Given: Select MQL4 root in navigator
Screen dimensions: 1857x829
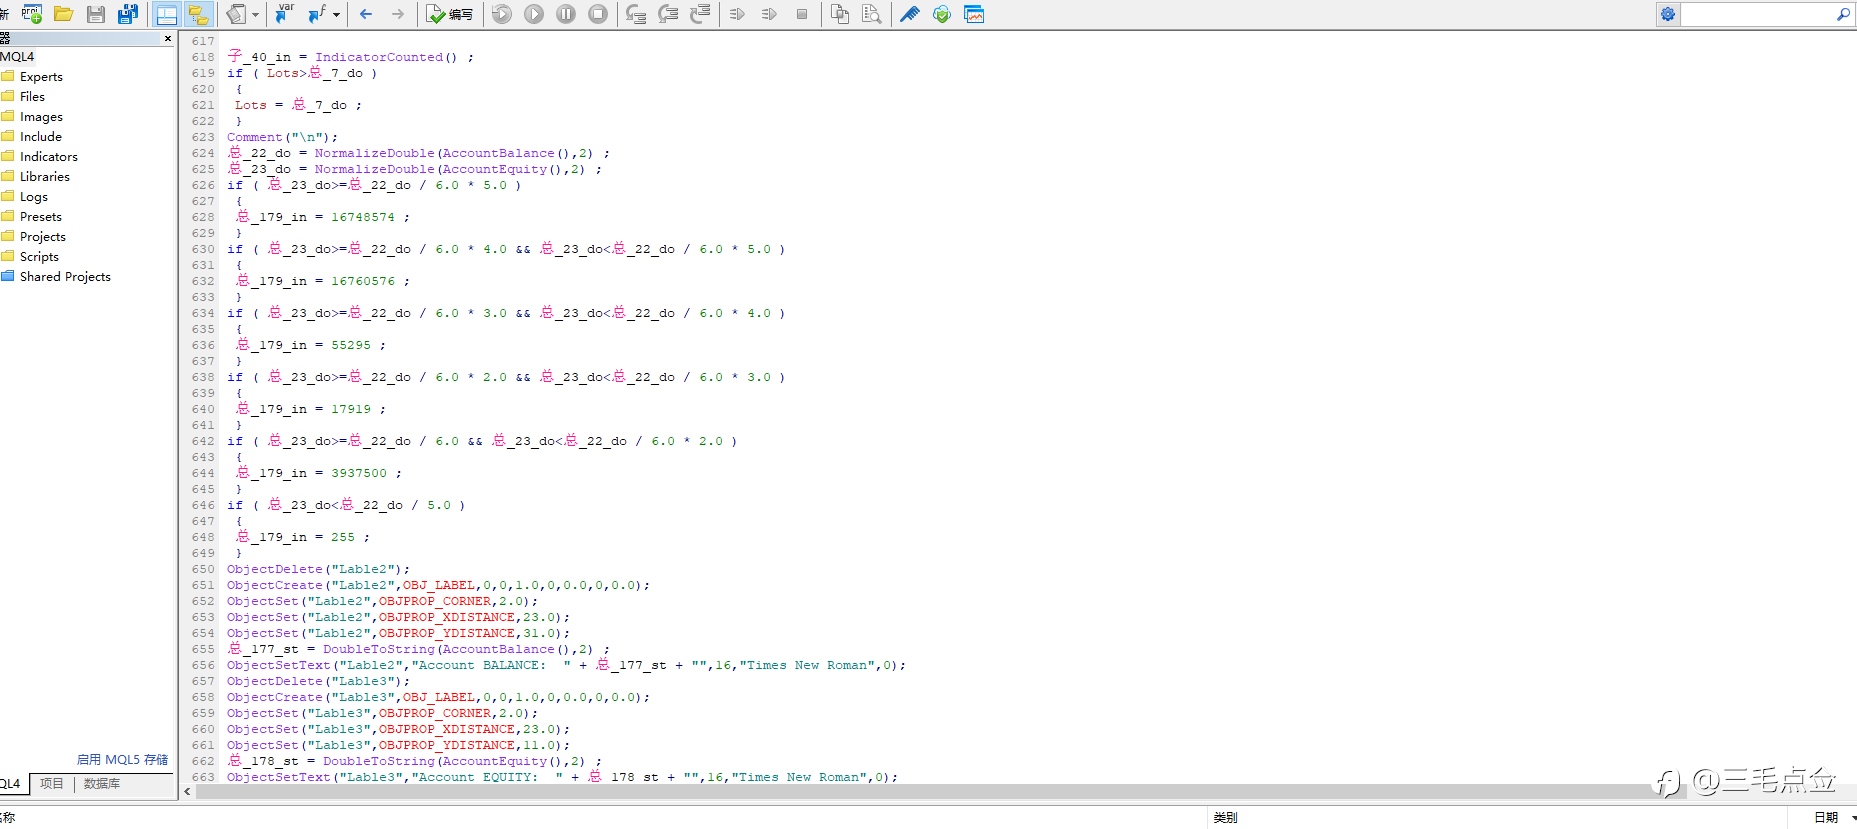Looking at the screenshot, I should click(17, 57).
